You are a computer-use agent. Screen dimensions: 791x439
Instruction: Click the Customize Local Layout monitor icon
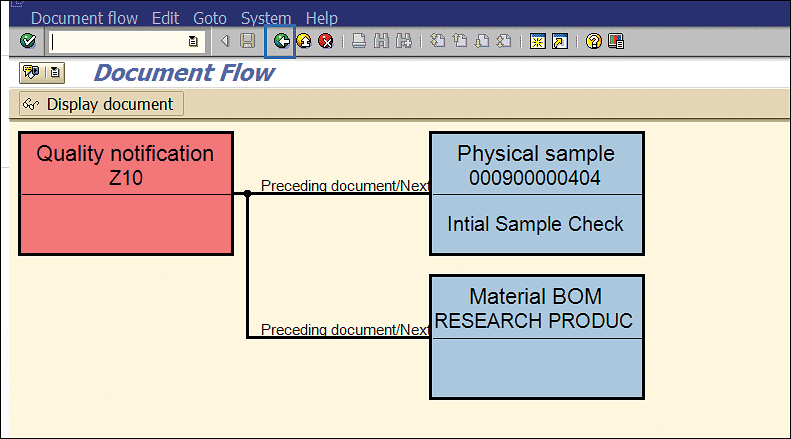616,41
